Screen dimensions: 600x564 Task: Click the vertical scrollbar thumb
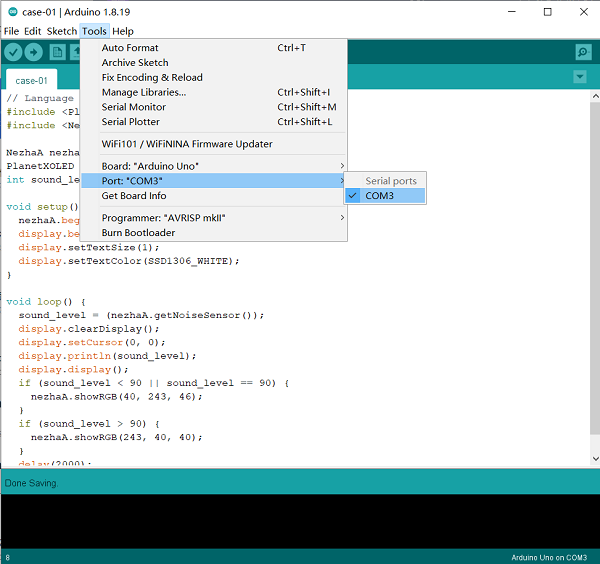coord(595,268)
